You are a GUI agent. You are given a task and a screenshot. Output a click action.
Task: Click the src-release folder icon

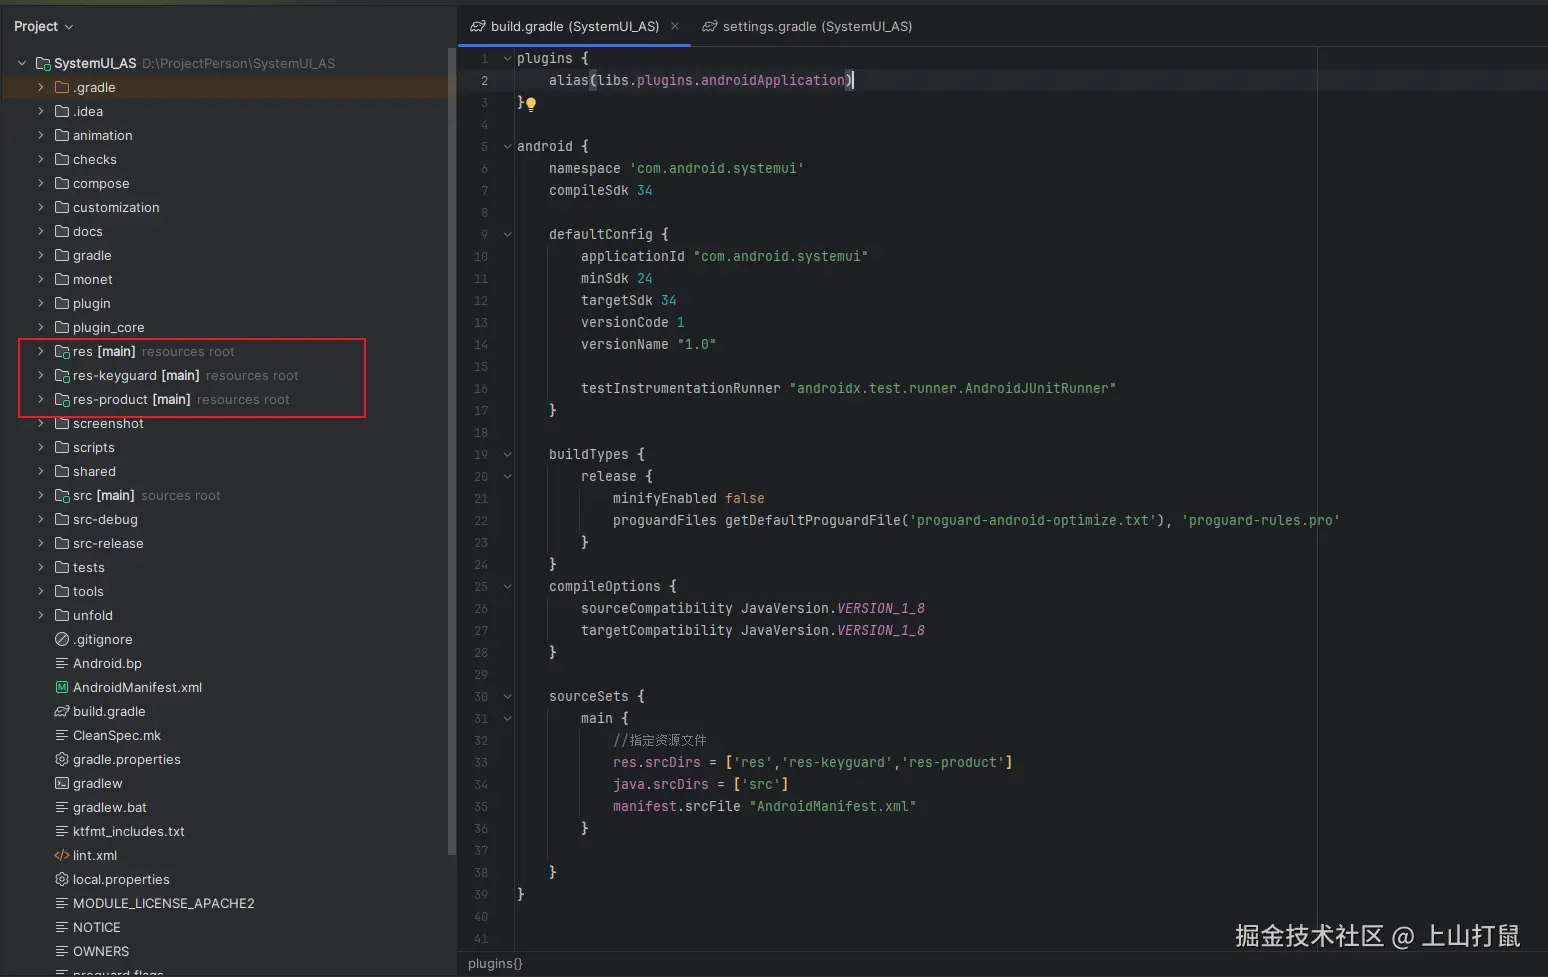(62, 543)
